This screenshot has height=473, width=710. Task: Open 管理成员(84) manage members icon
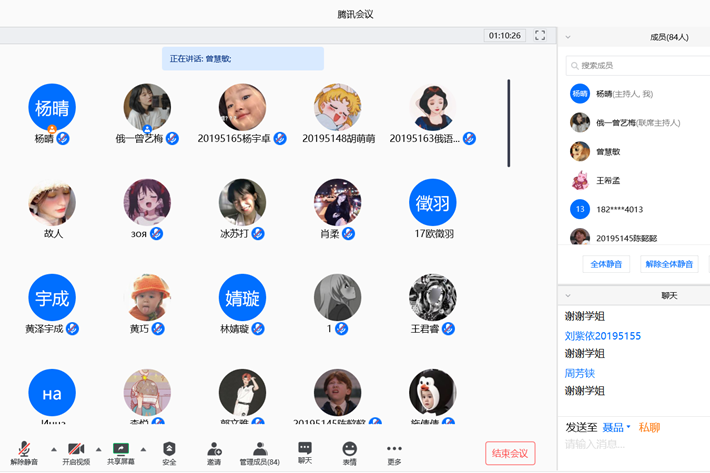(259, 449)
